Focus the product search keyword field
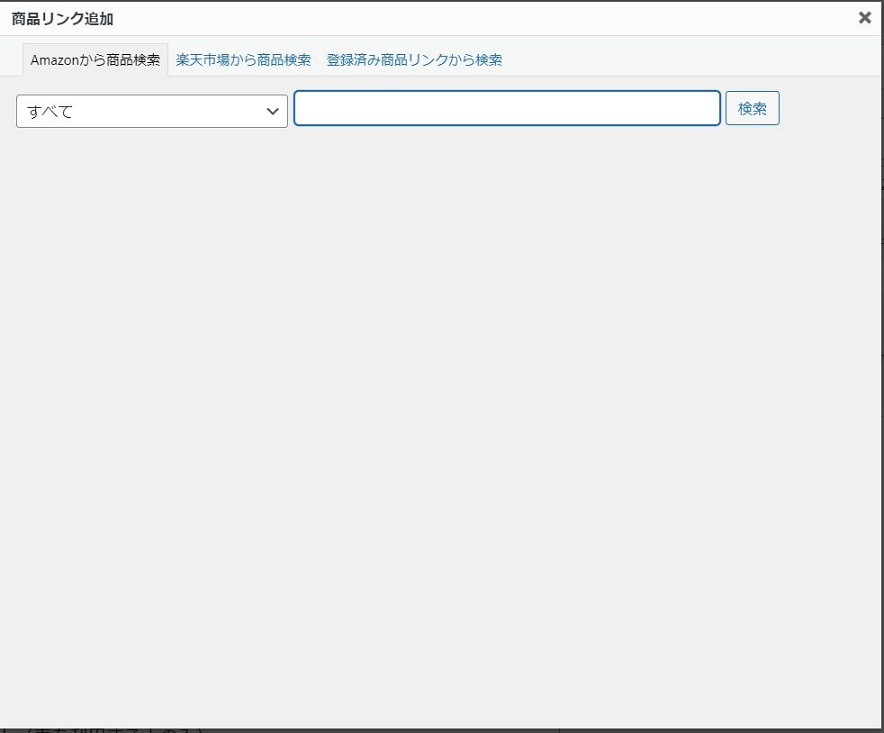The width and height of the screenshot is (884, 733). coord(507,108)
